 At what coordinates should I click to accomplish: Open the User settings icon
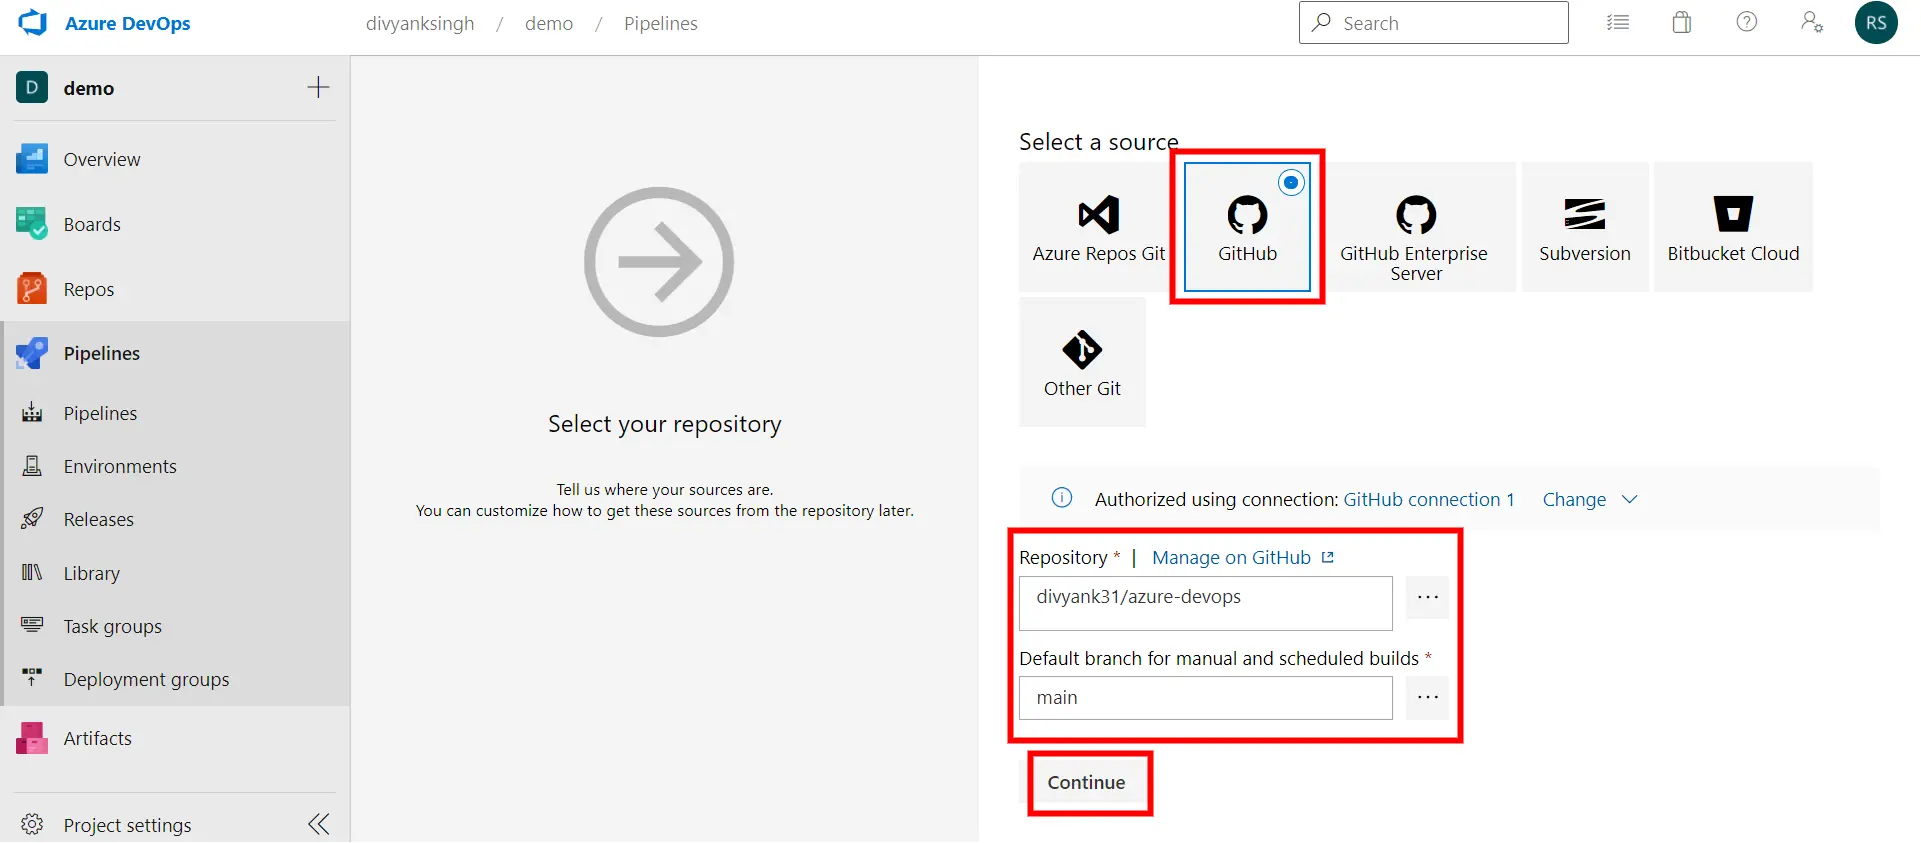(x=1811, y=22)
